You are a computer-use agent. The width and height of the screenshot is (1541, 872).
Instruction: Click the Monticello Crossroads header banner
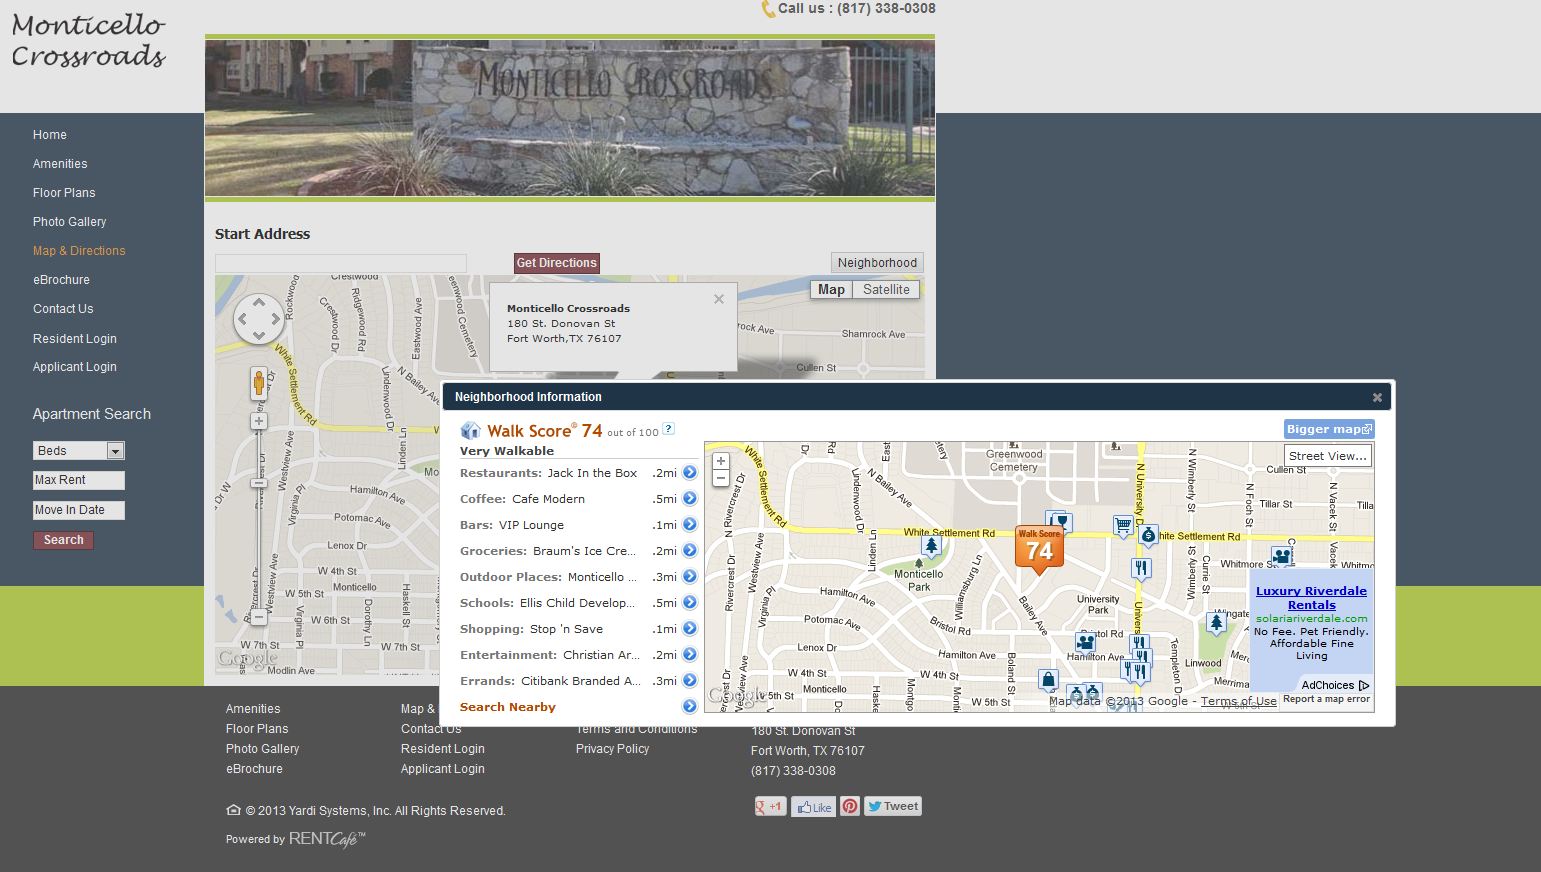tap(570, 118)
